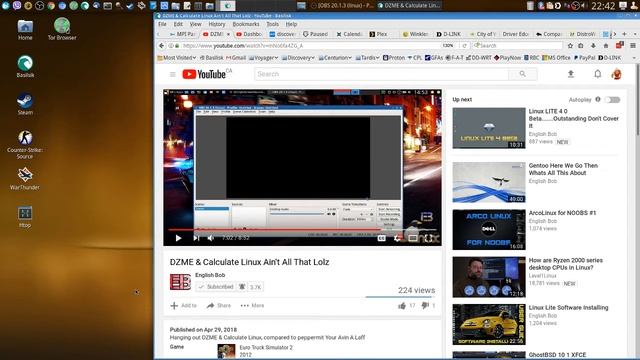The image size is (640, 360).
Task: Toggle the Autoplay switch
Action: pos(612,100)
